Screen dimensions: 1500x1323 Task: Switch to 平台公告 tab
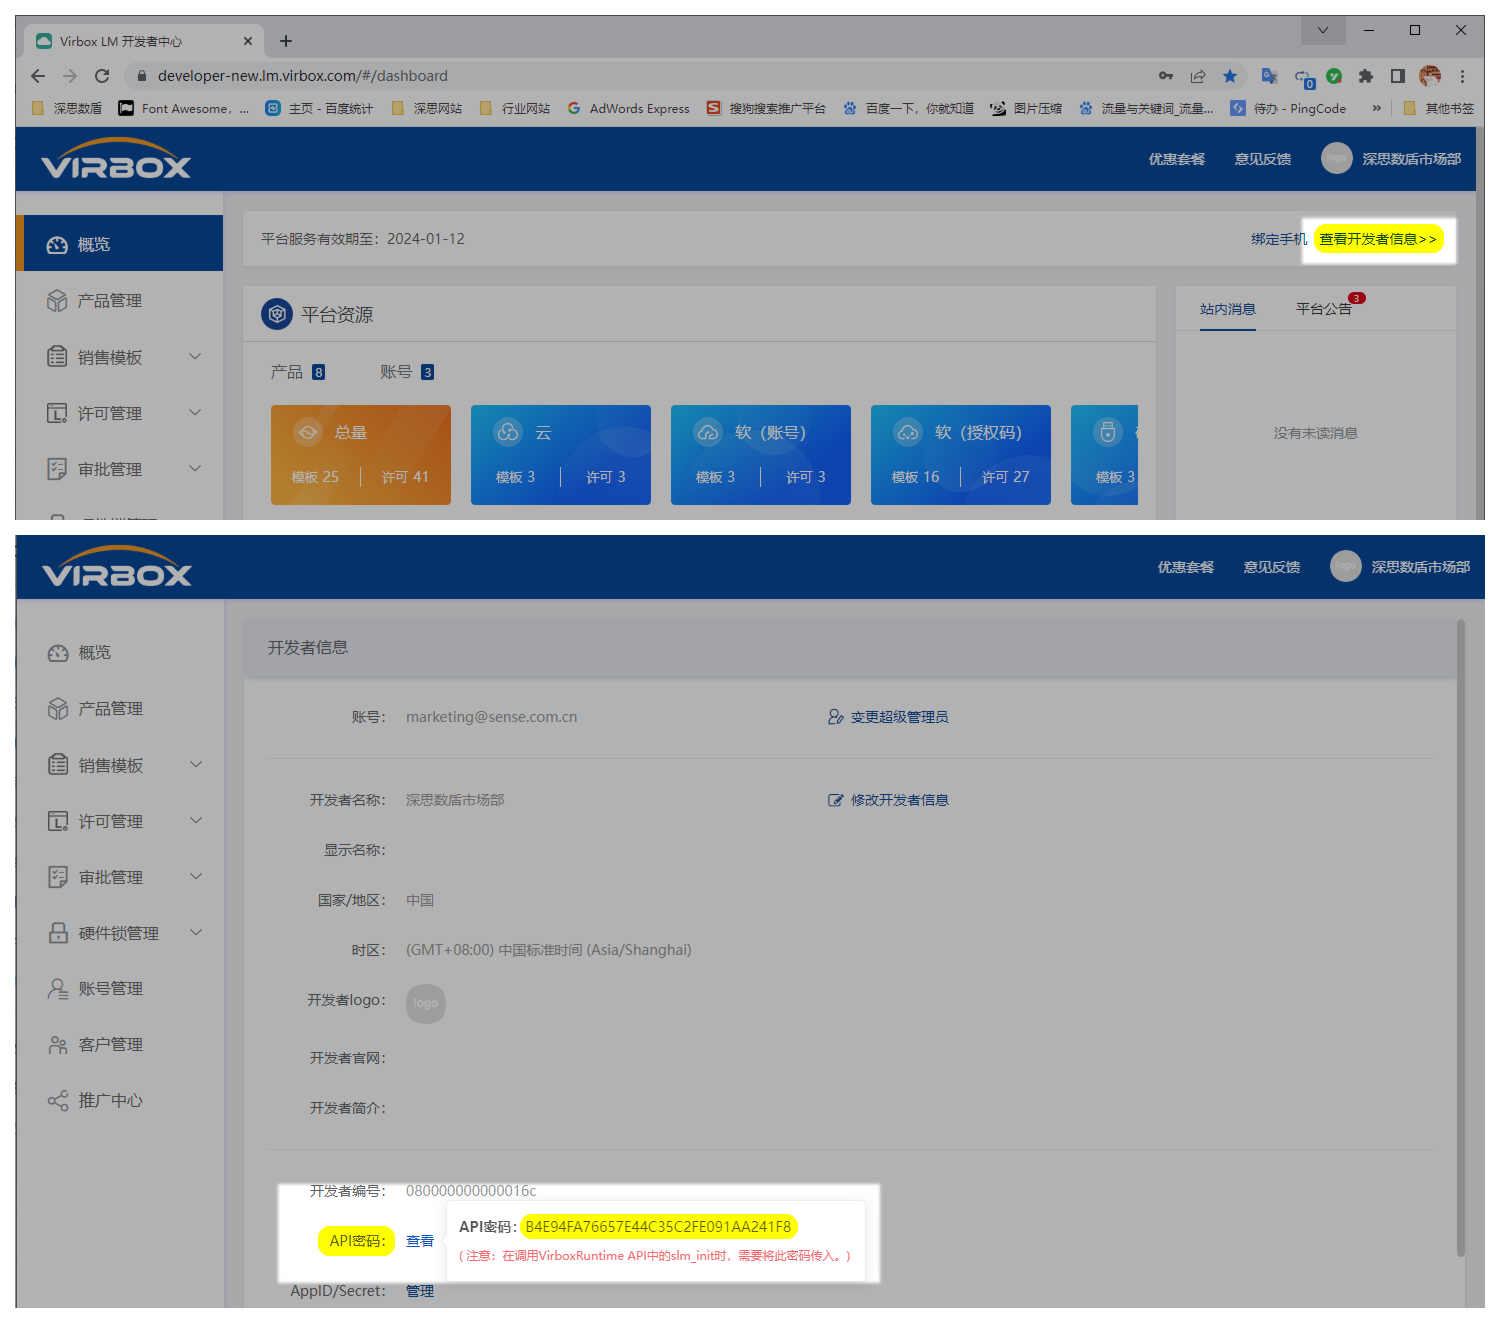(1324, 309)
